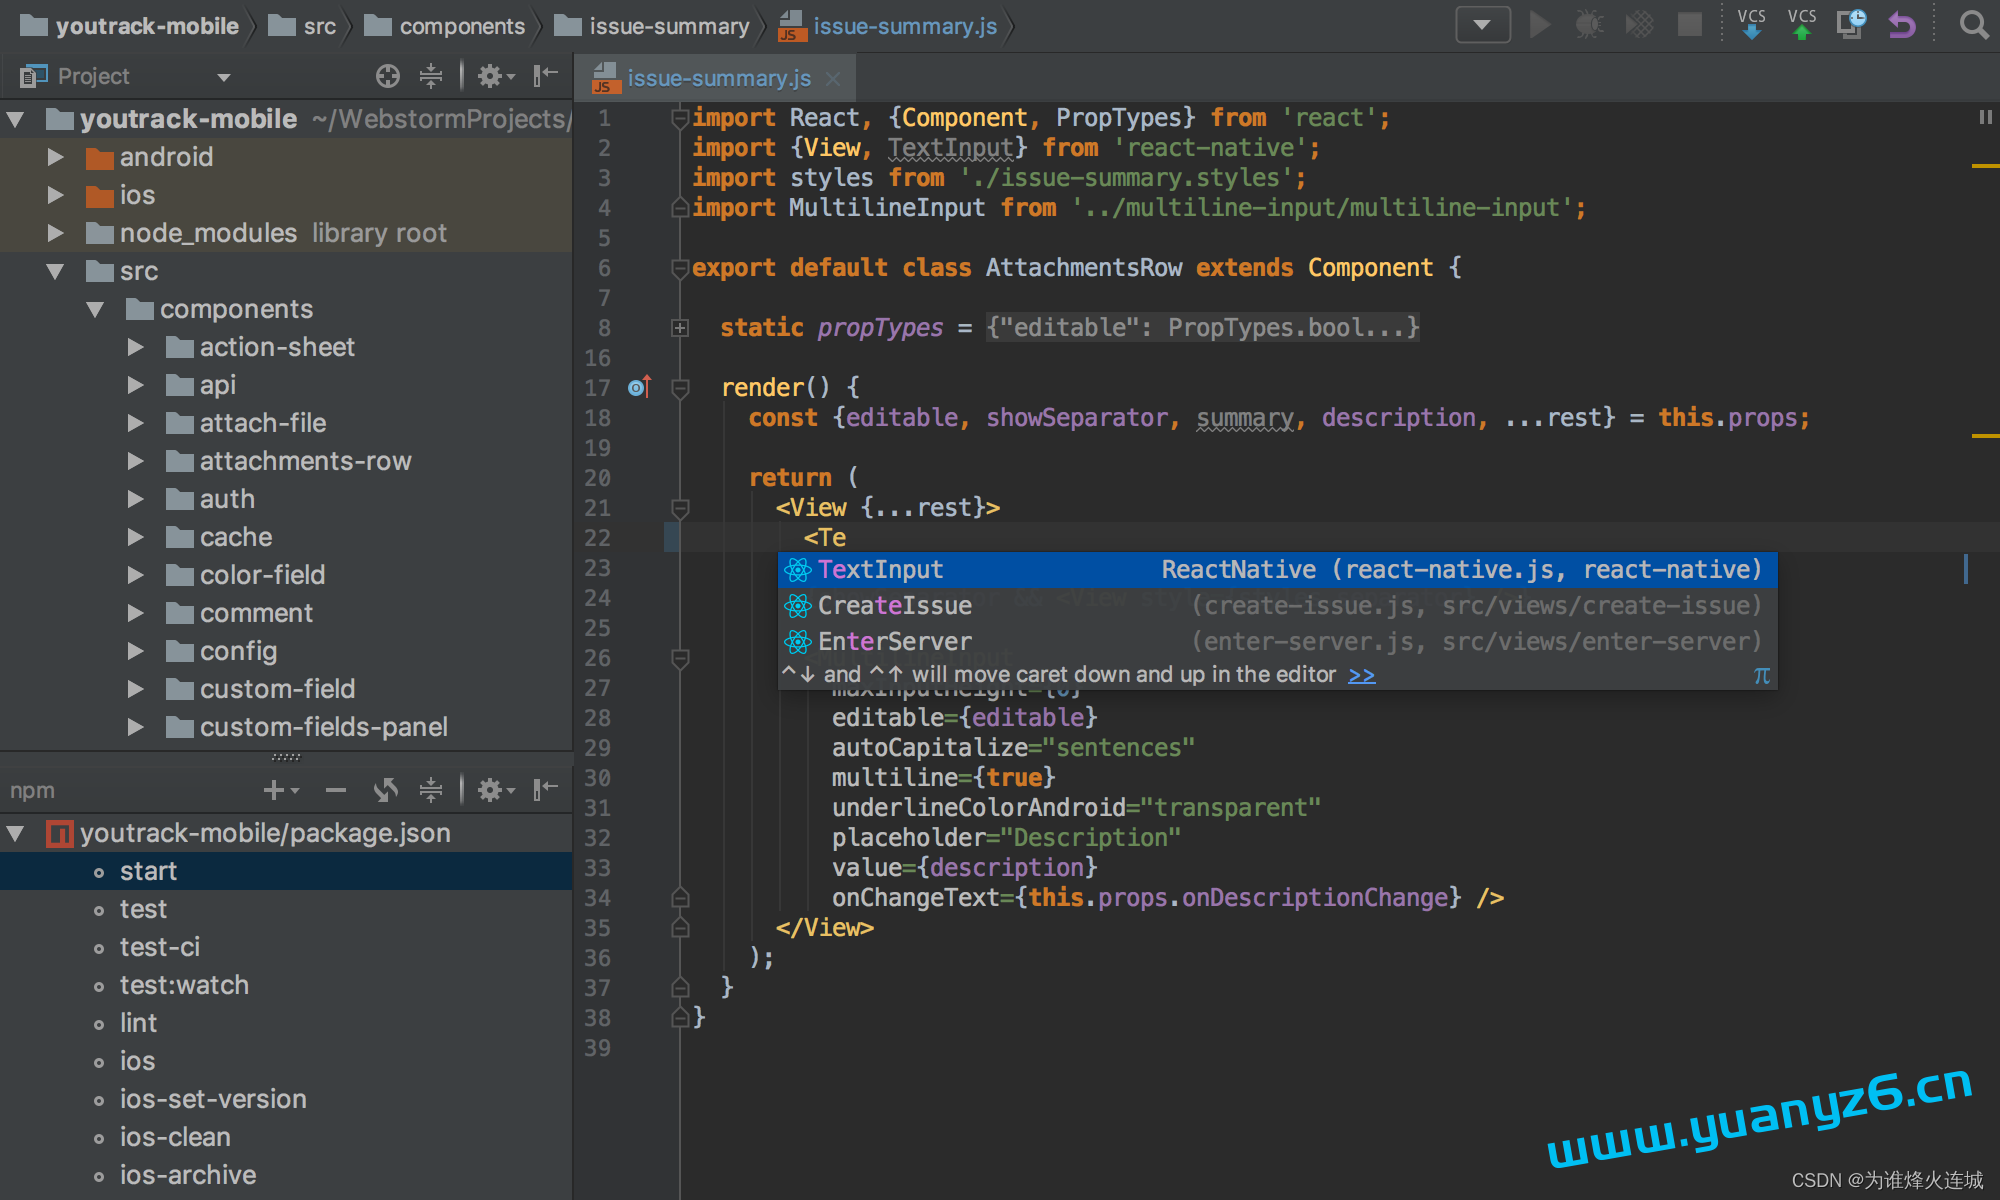This screenshot has height=1200, width=2000.
Task: Open npm panel settings gear
Action: pyautogui.click(x=495, y=790)
